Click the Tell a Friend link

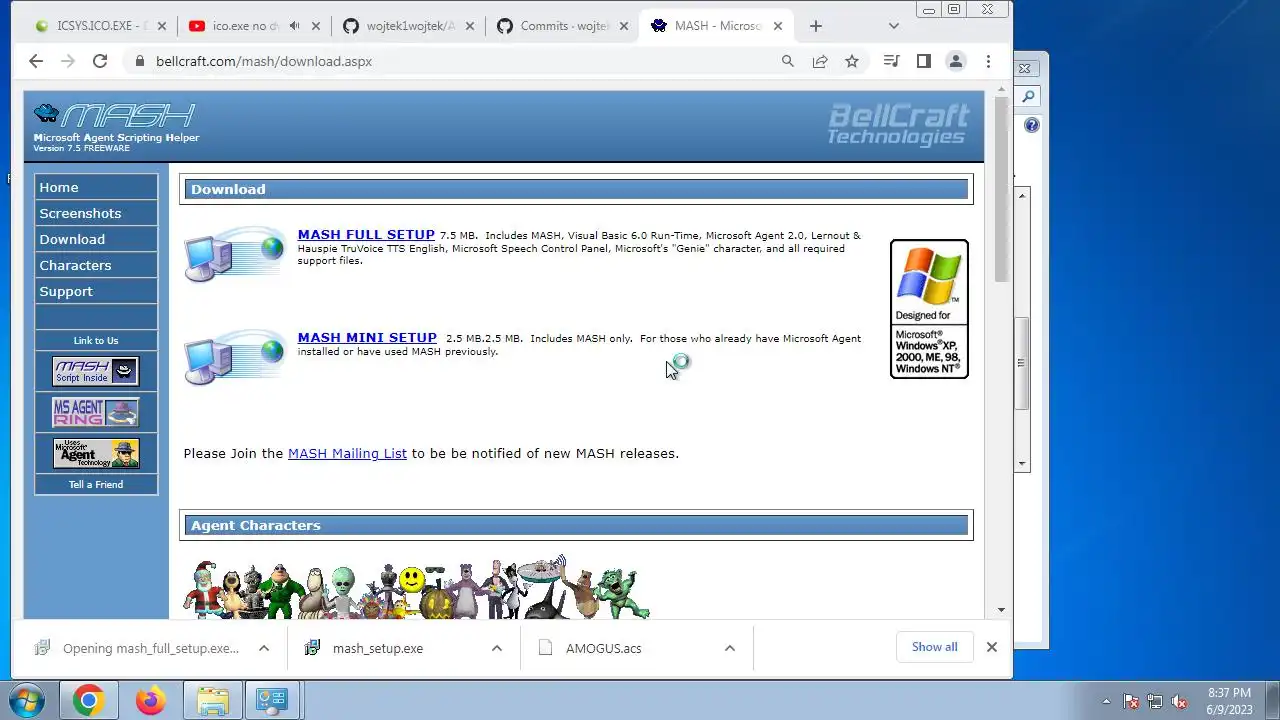96,484
